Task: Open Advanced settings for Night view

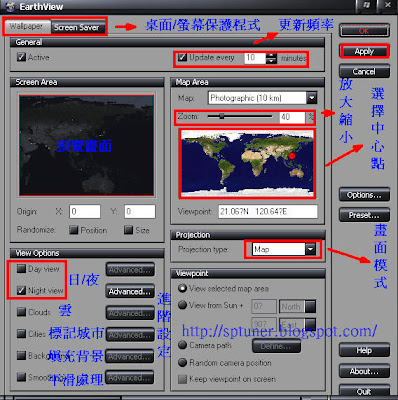Action: pyautogui.click(x=130, y=291)
